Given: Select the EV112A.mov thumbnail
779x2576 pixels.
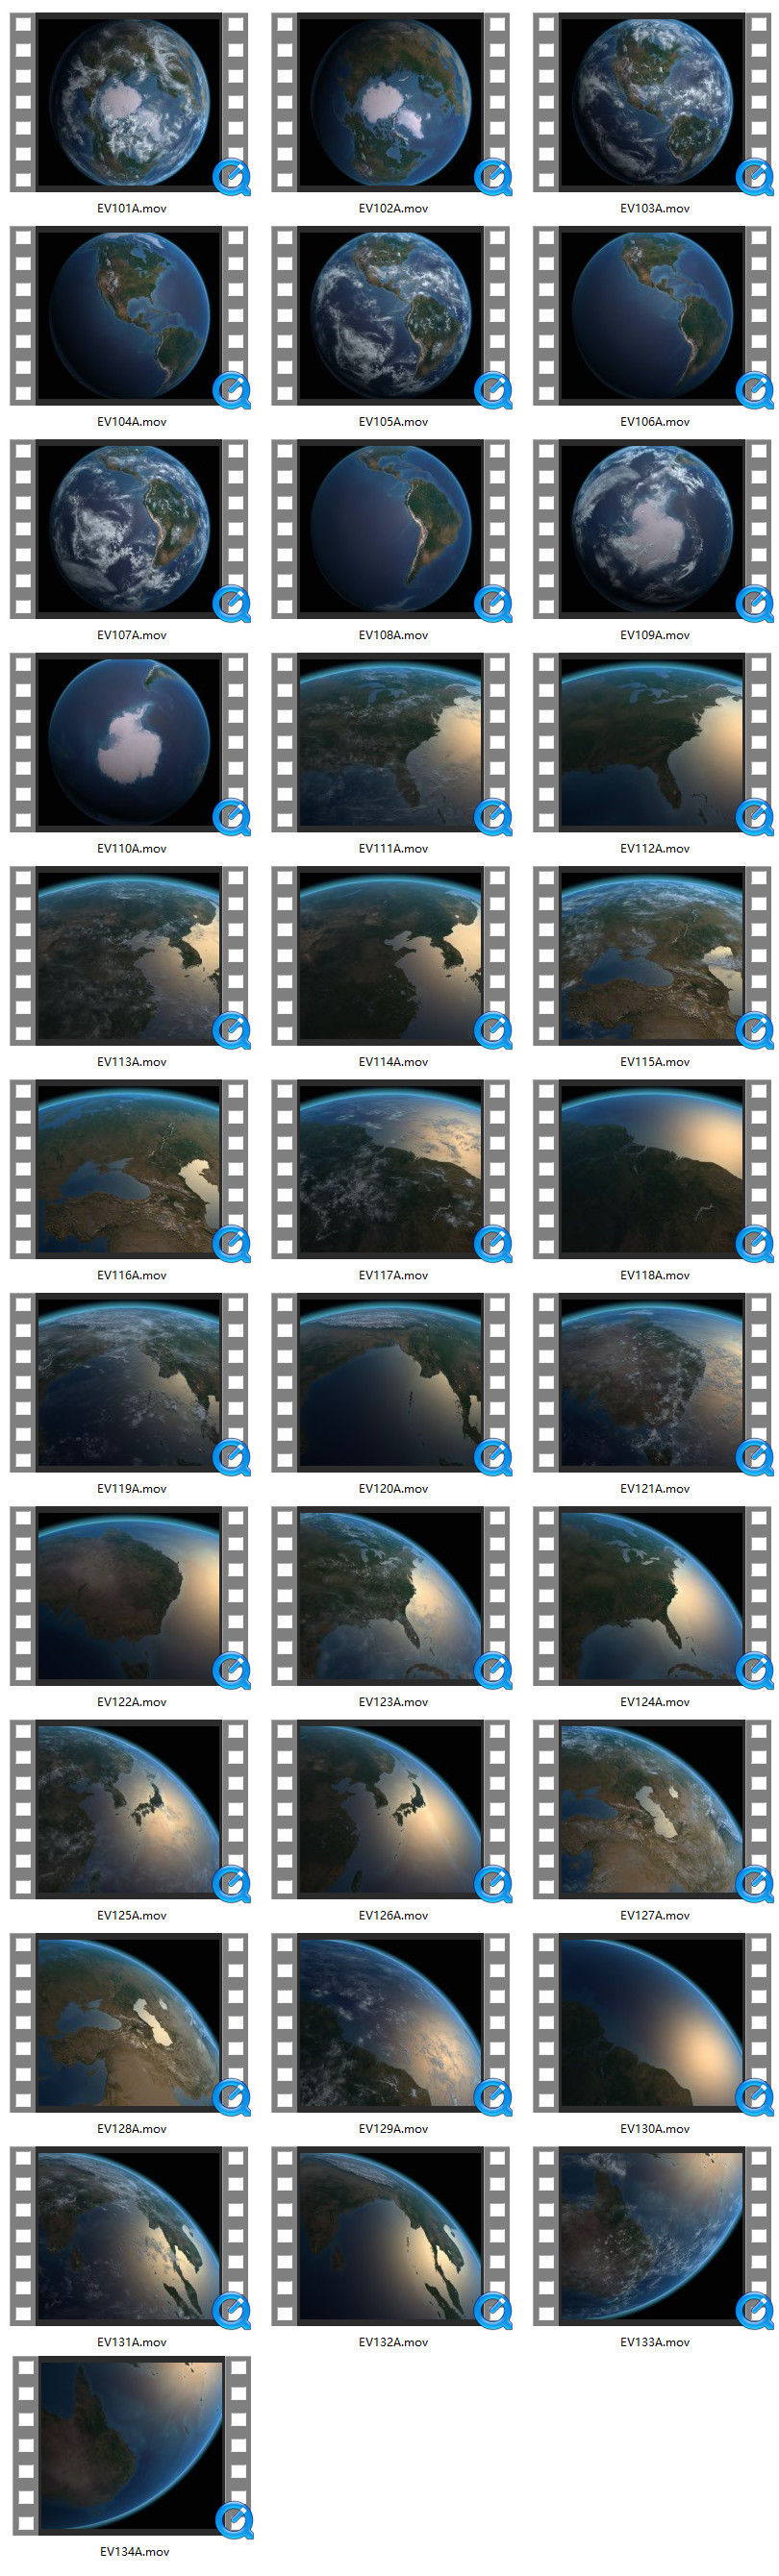Looking at the screenshot, I should point(652,742).
